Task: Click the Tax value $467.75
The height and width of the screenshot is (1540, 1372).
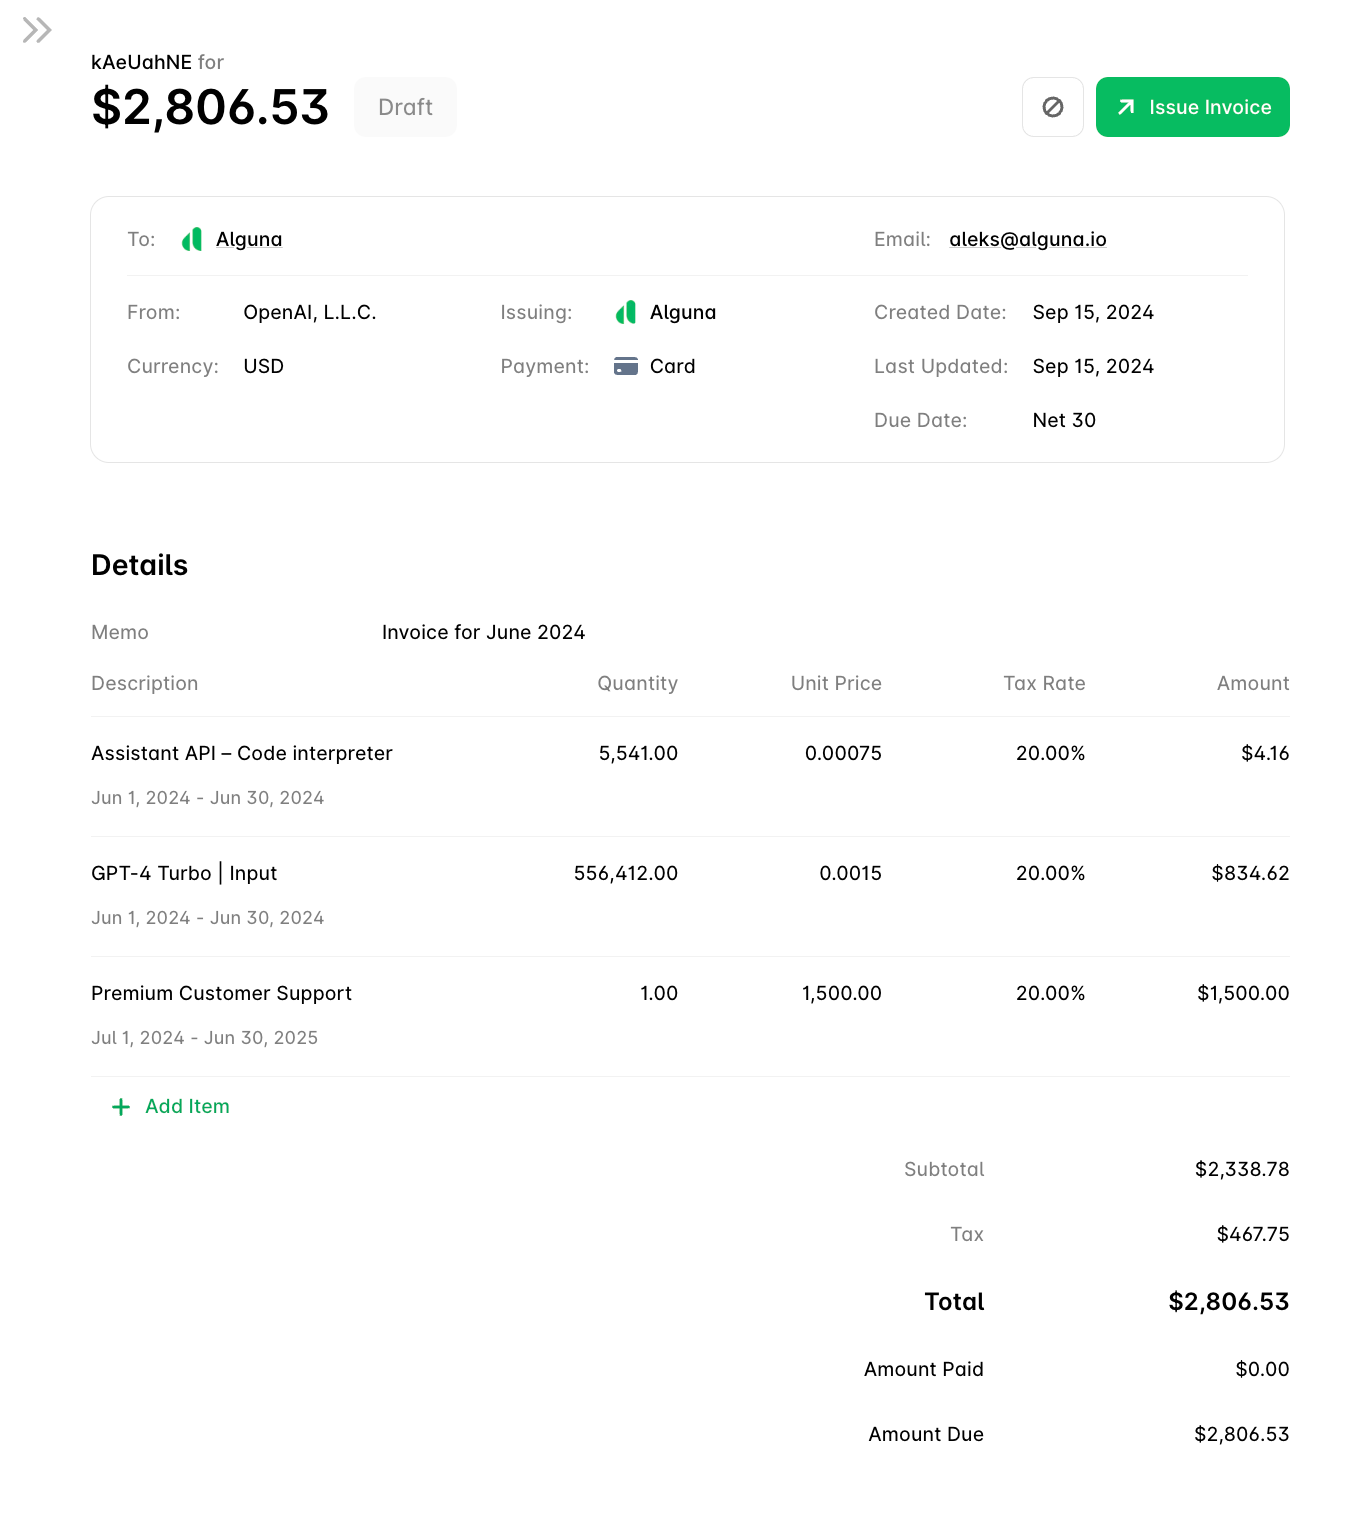Action: 1253,1234
